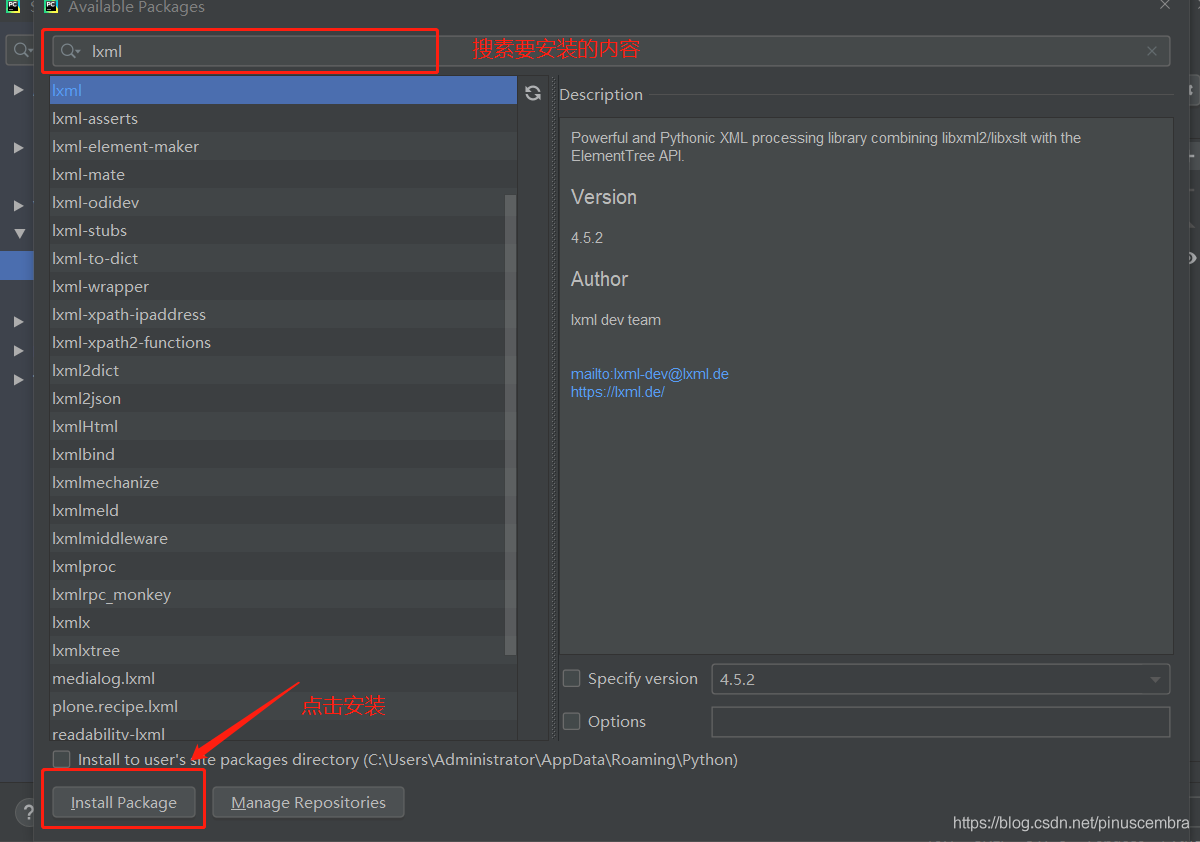Click the PyCharm icon in dialog title
The image size is (1200, 842).
[x=51, y=7]
